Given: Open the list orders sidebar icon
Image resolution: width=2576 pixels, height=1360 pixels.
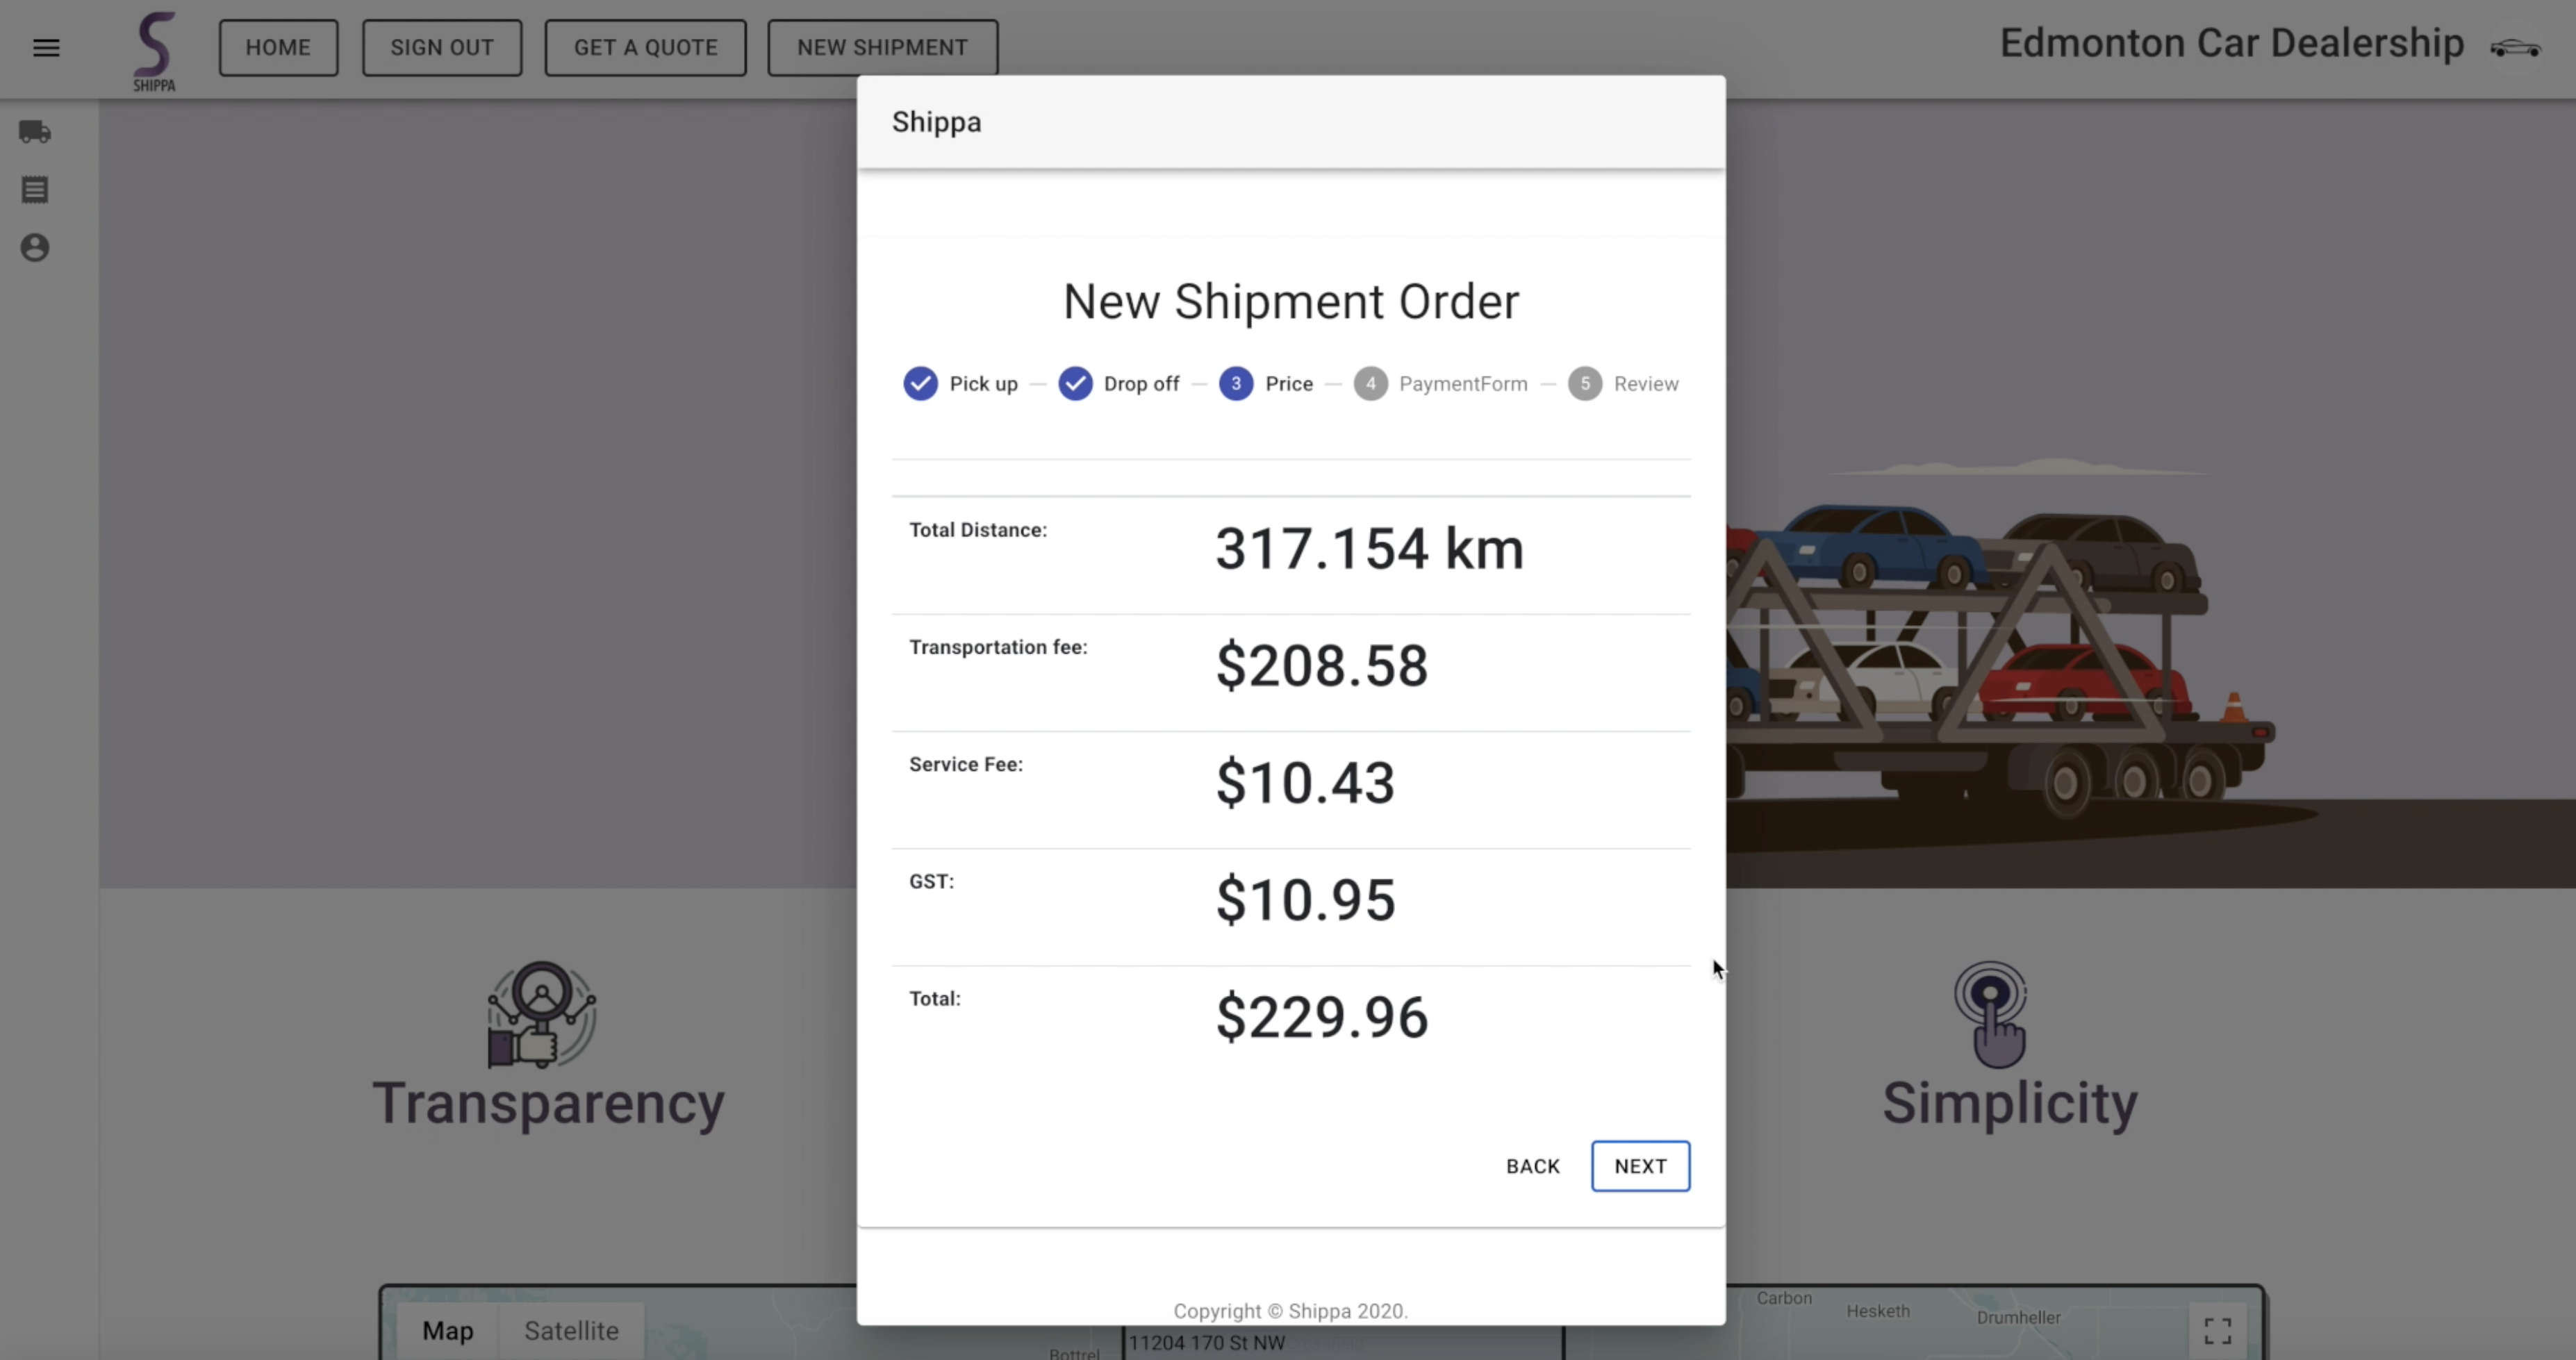Looking at the screenshot, I should (35, 190).
